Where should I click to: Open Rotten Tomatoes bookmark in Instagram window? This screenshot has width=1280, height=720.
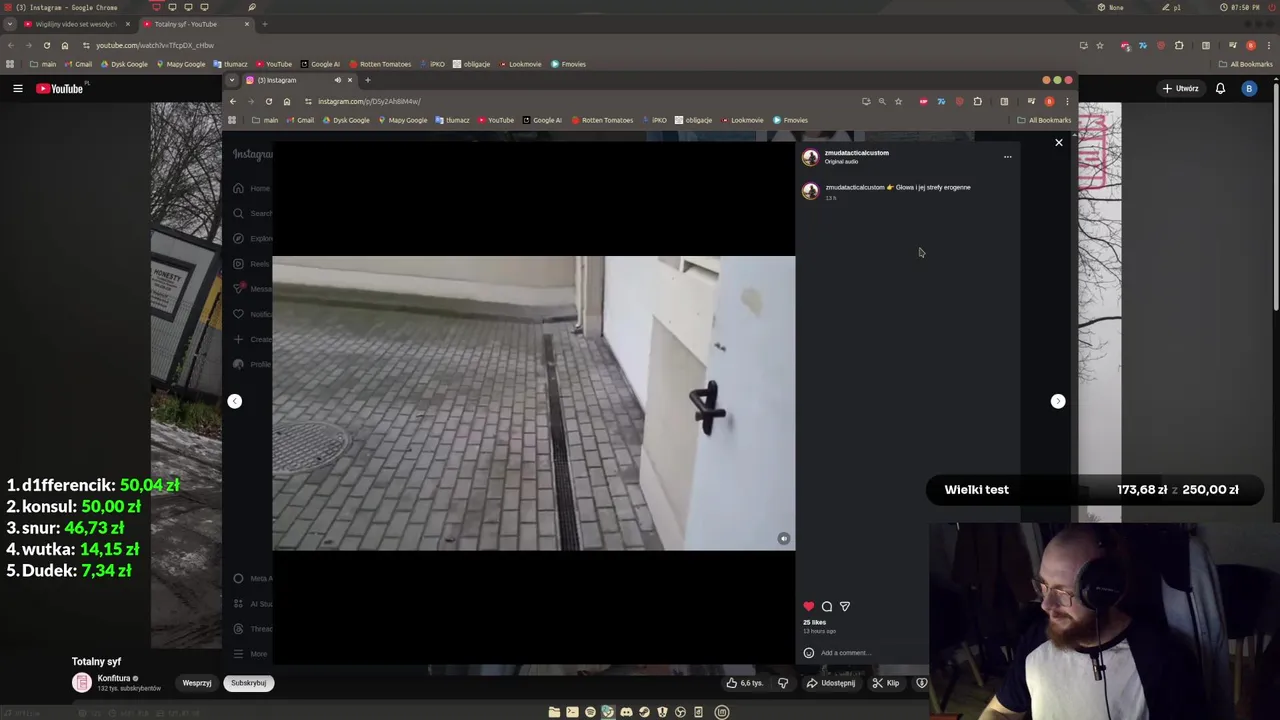click(x=602, y=120)
